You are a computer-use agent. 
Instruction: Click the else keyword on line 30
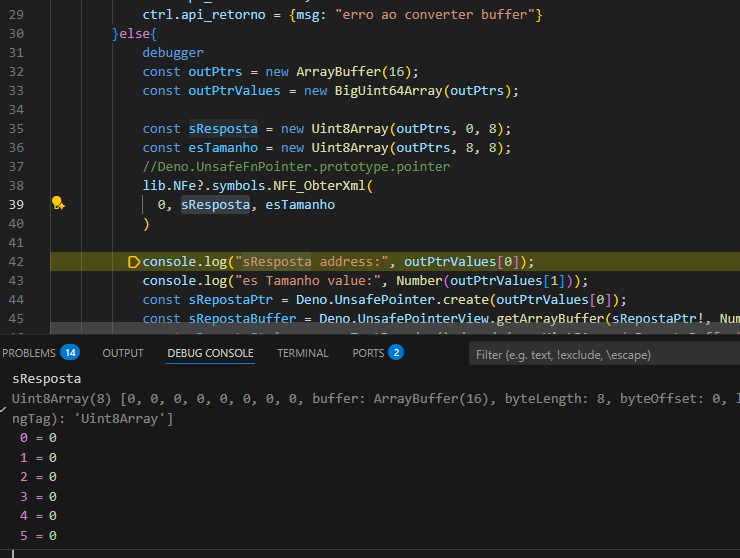coord(135,34)
